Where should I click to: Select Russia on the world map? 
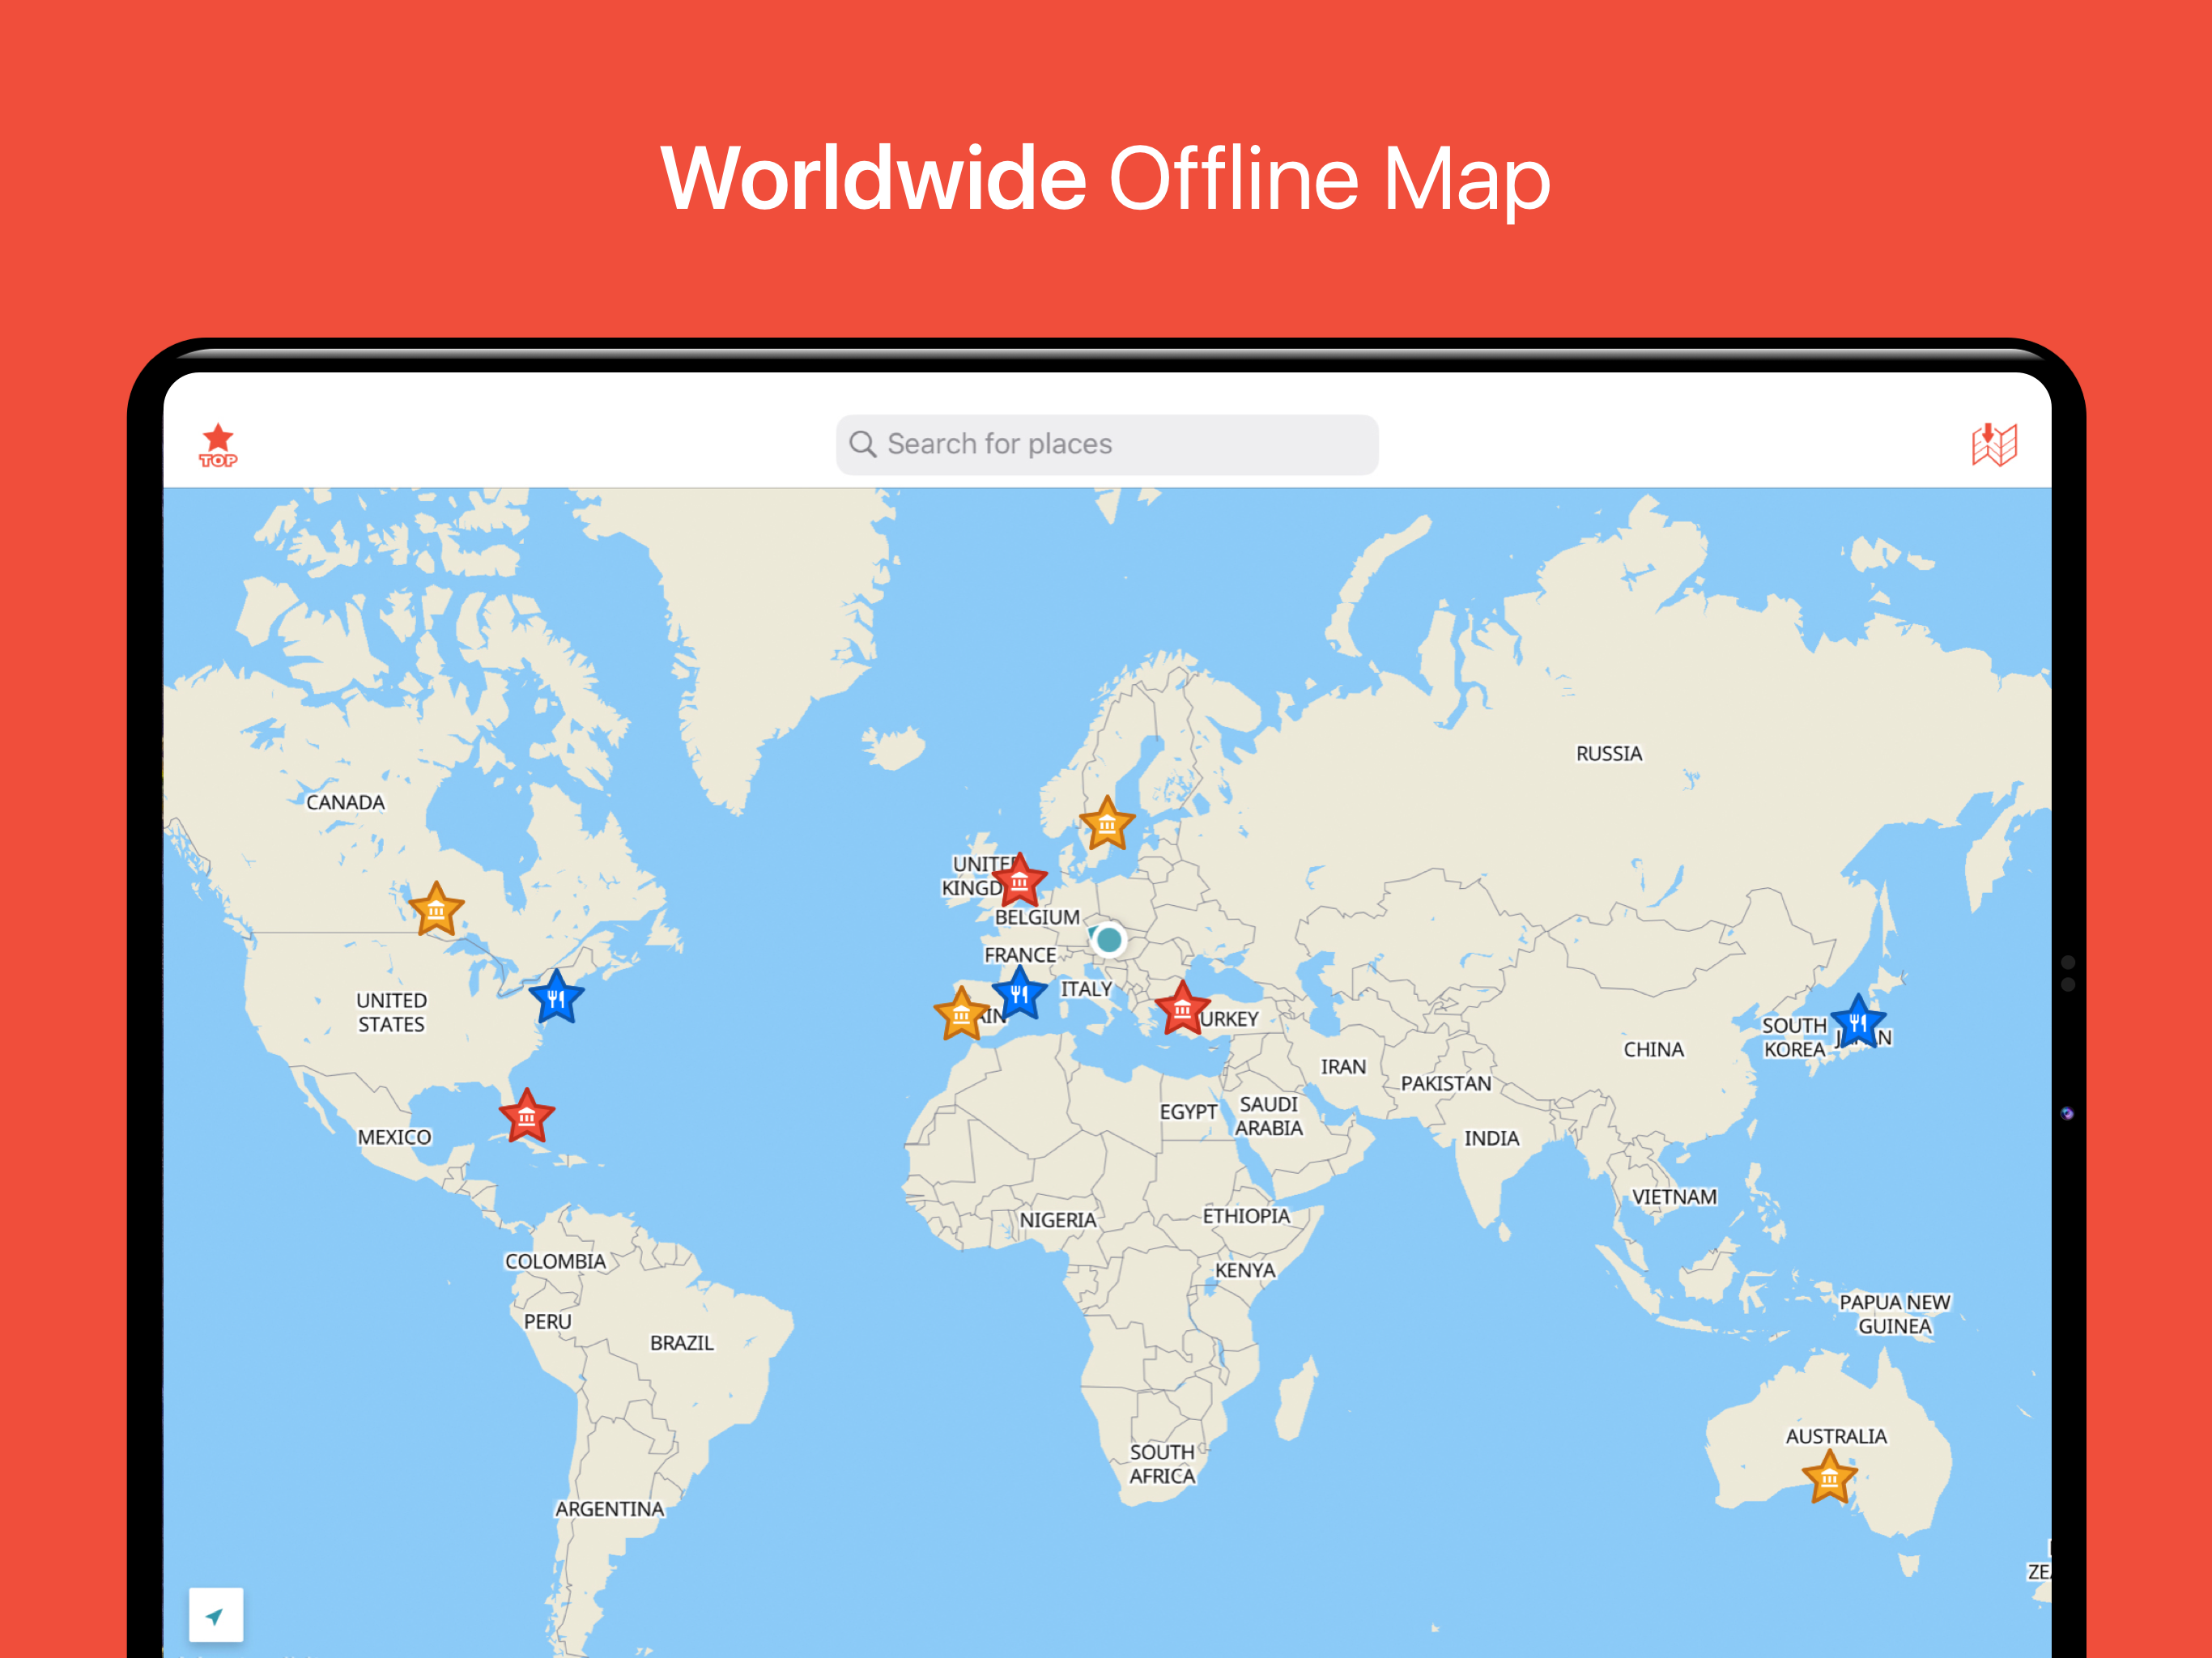point(1608,752)
